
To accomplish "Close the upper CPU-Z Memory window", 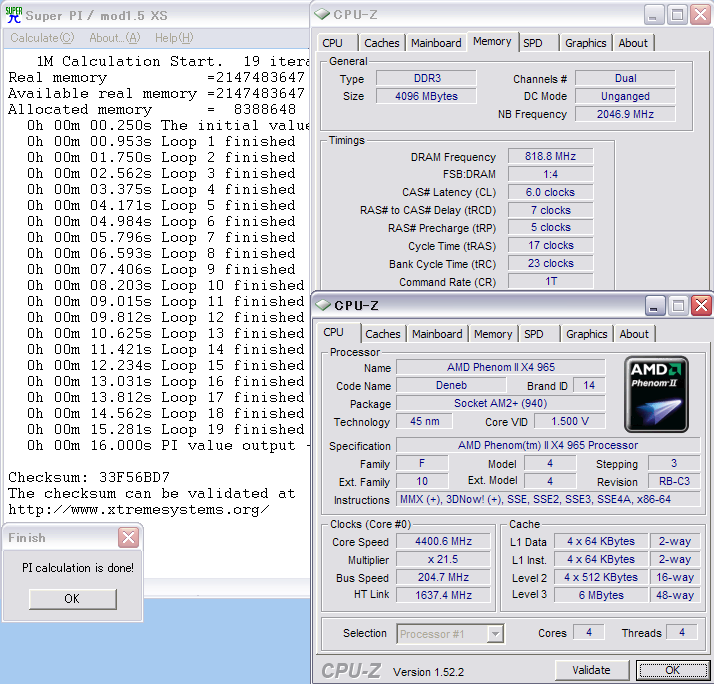I will (701, 15).
